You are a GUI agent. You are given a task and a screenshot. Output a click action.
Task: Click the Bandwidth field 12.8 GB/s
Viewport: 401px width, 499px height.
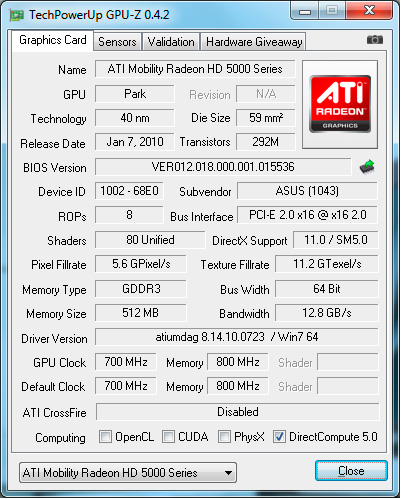tap(327, 313)
